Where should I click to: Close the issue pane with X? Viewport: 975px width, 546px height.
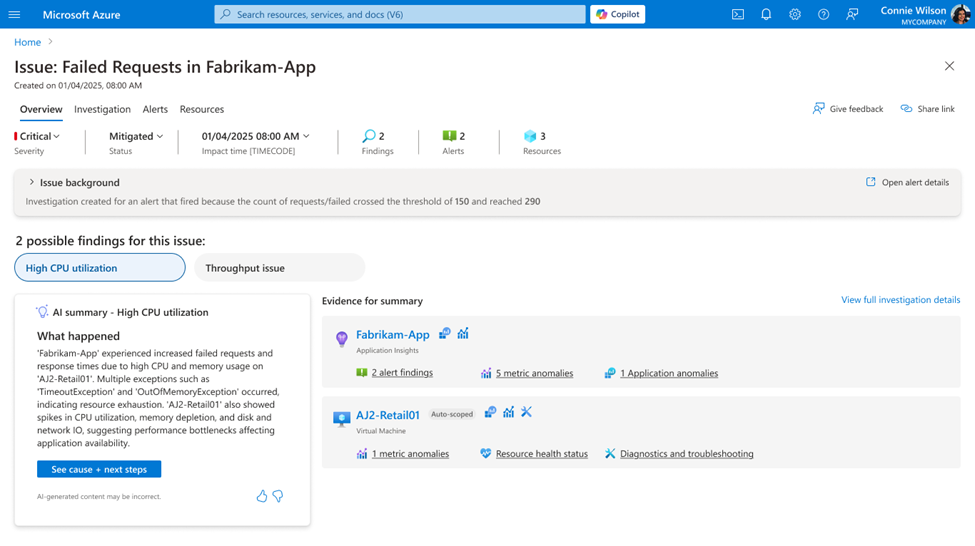point(949,66)
